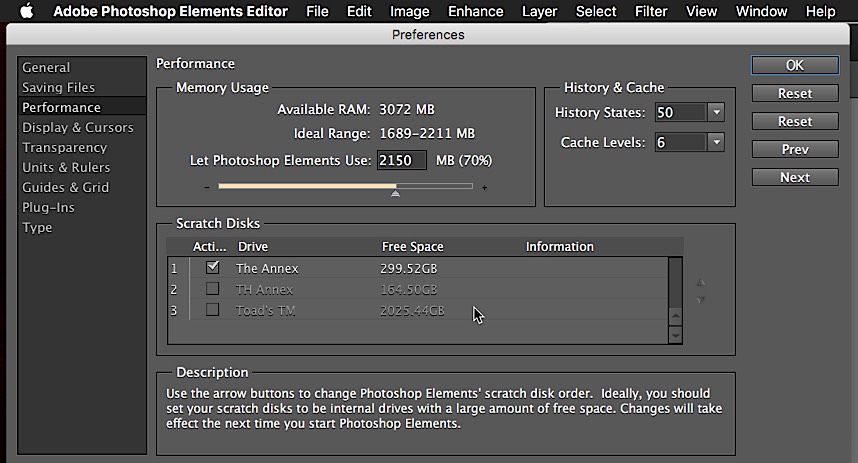Click the memory slider minus sign

(x=207, y=187)
